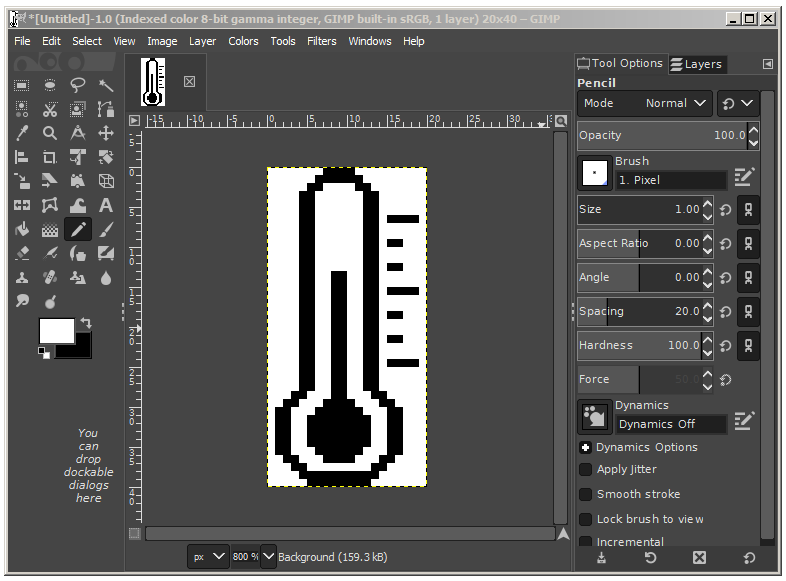786x581 pixels.
Task: Enable the Apply Jitter checkbox
Action: [585, 469]
